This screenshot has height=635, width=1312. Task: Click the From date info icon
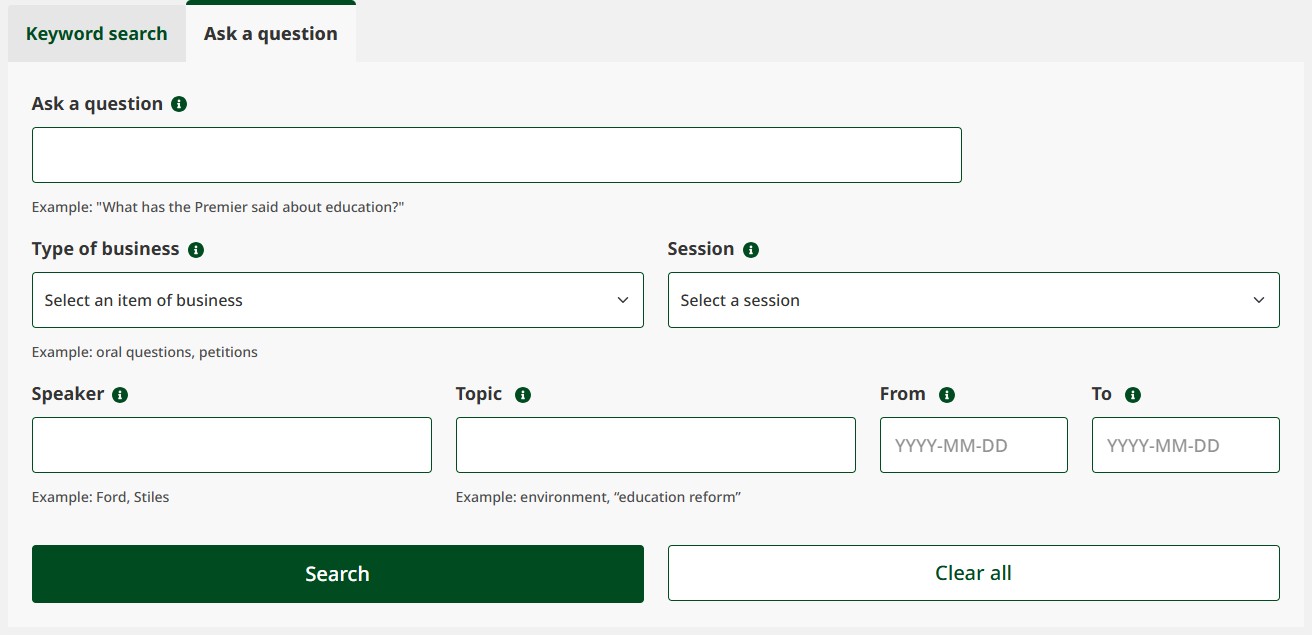click(x=948, y=394)
